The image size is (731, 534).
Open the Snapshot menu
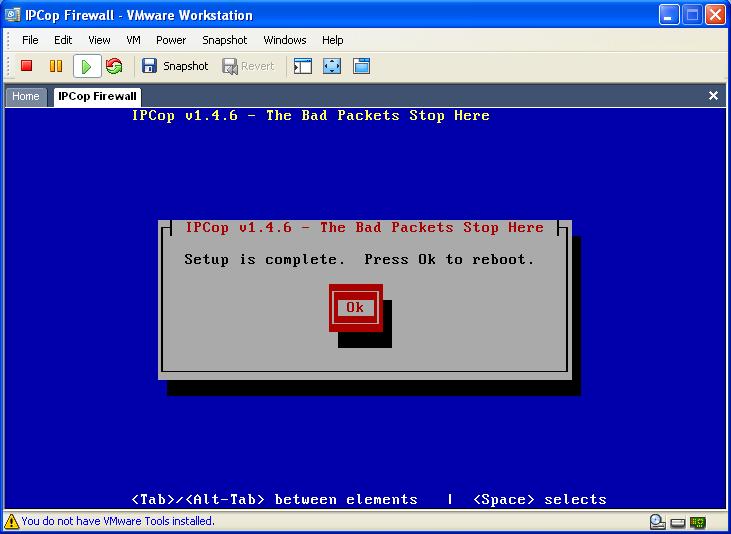(225, 40)
